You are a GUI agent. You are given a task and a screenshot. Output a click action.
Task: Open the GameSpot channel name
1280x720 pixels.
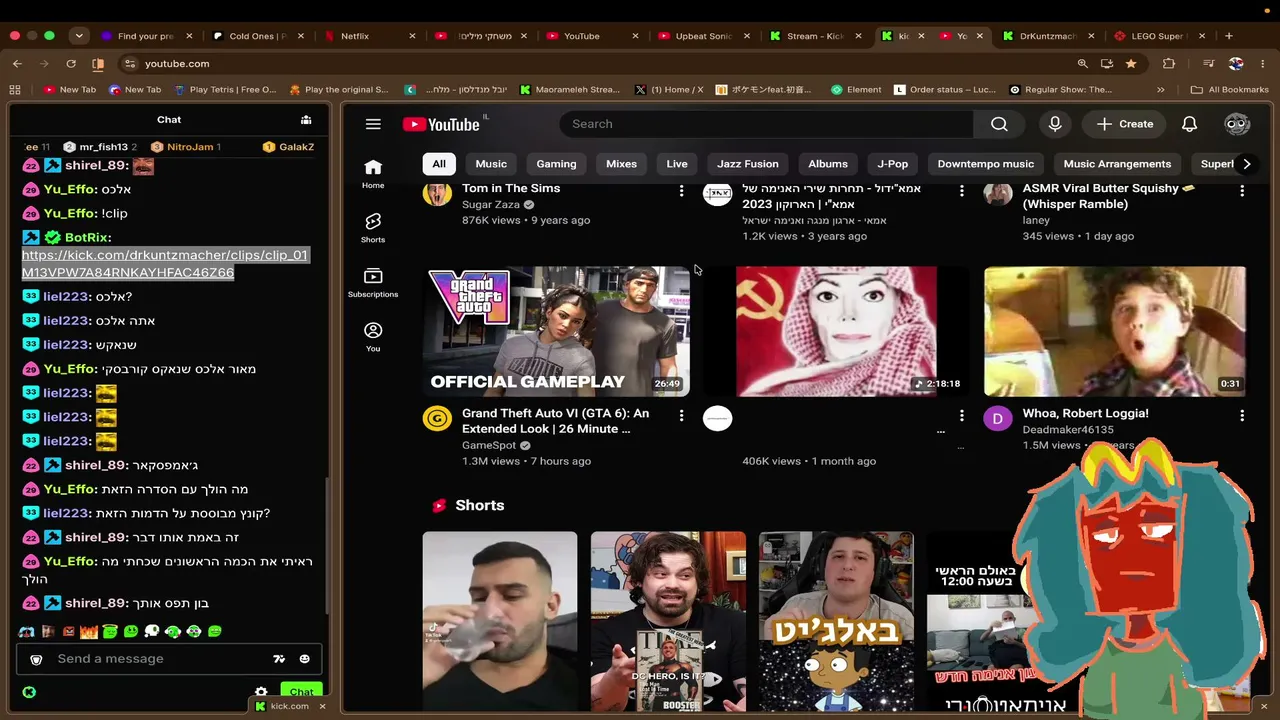click(488, 445)
